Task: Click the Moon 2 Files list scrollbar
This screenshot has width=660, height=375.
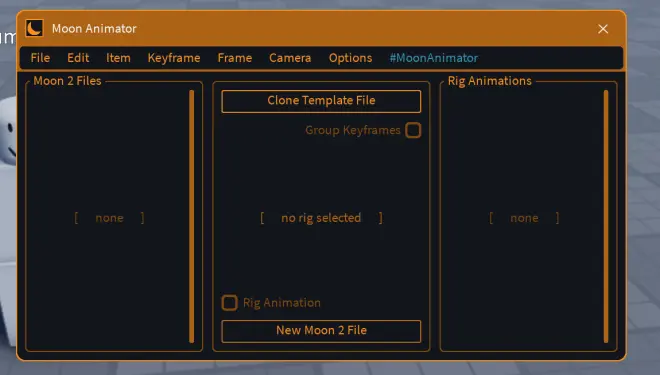Action: (192, 216)
